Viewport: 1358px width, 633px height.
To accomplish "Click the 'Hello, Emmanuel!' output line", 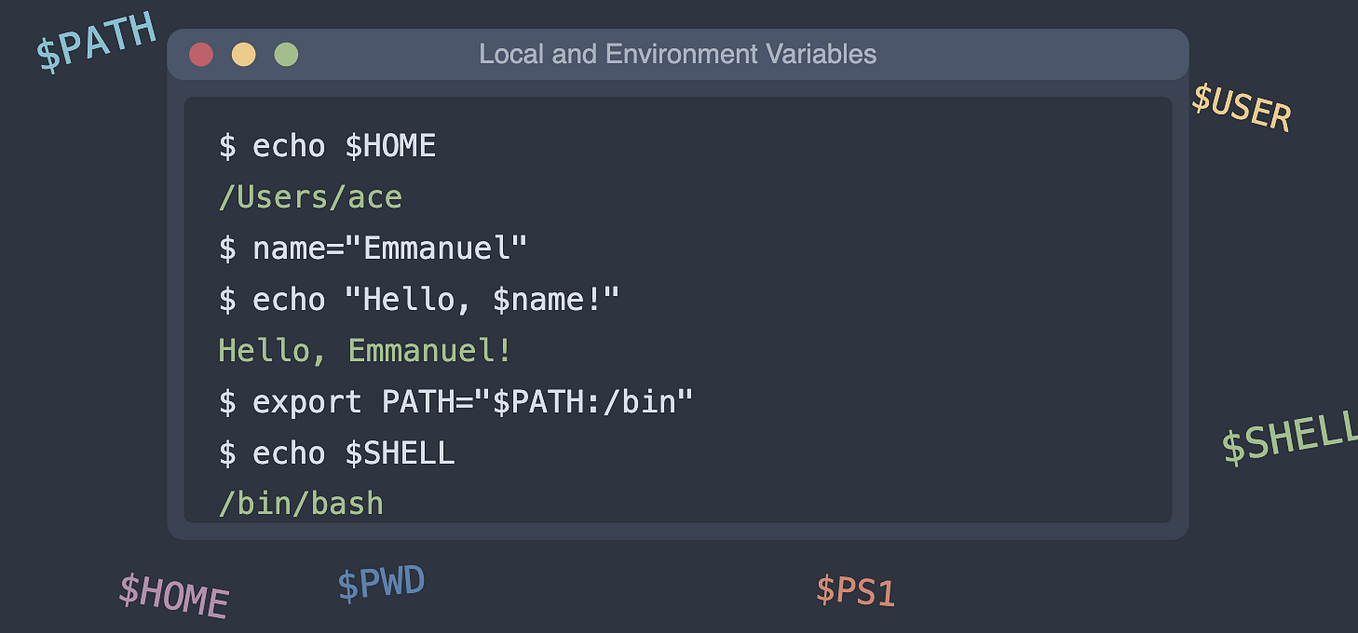I will (364, 350).
